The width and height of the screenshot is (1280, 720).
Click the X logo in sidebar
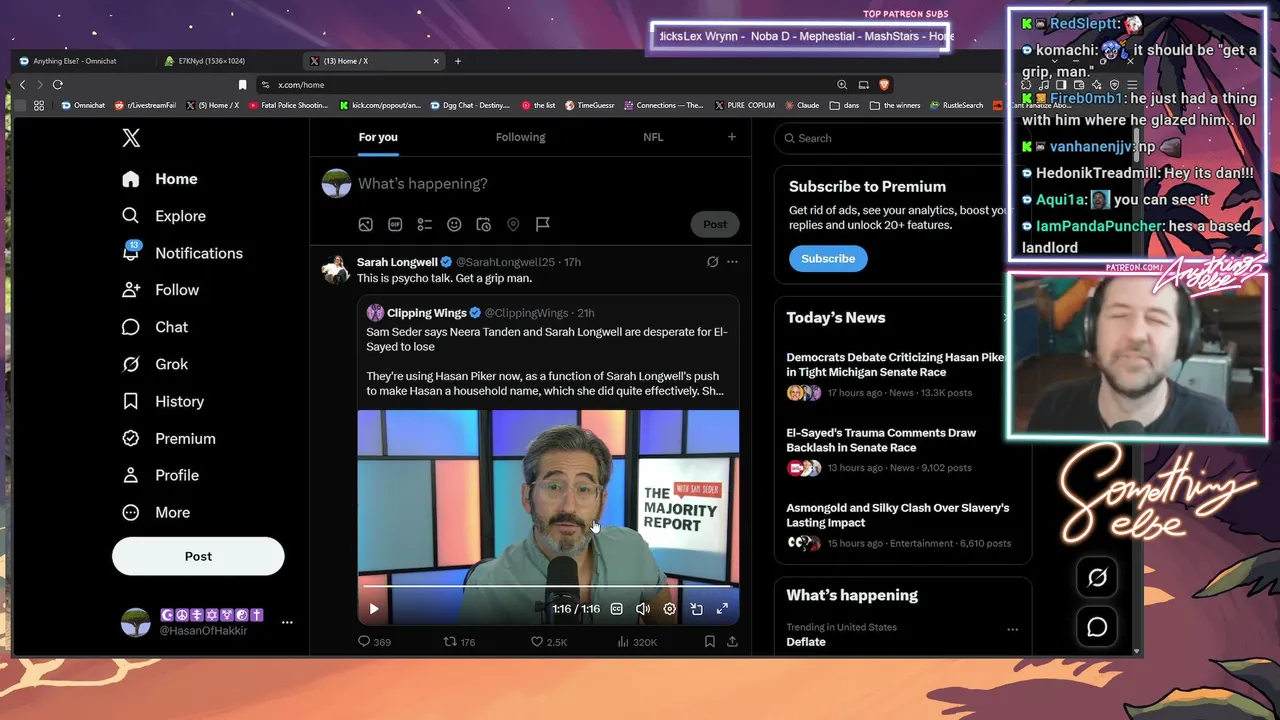click(x=131, y=138)
